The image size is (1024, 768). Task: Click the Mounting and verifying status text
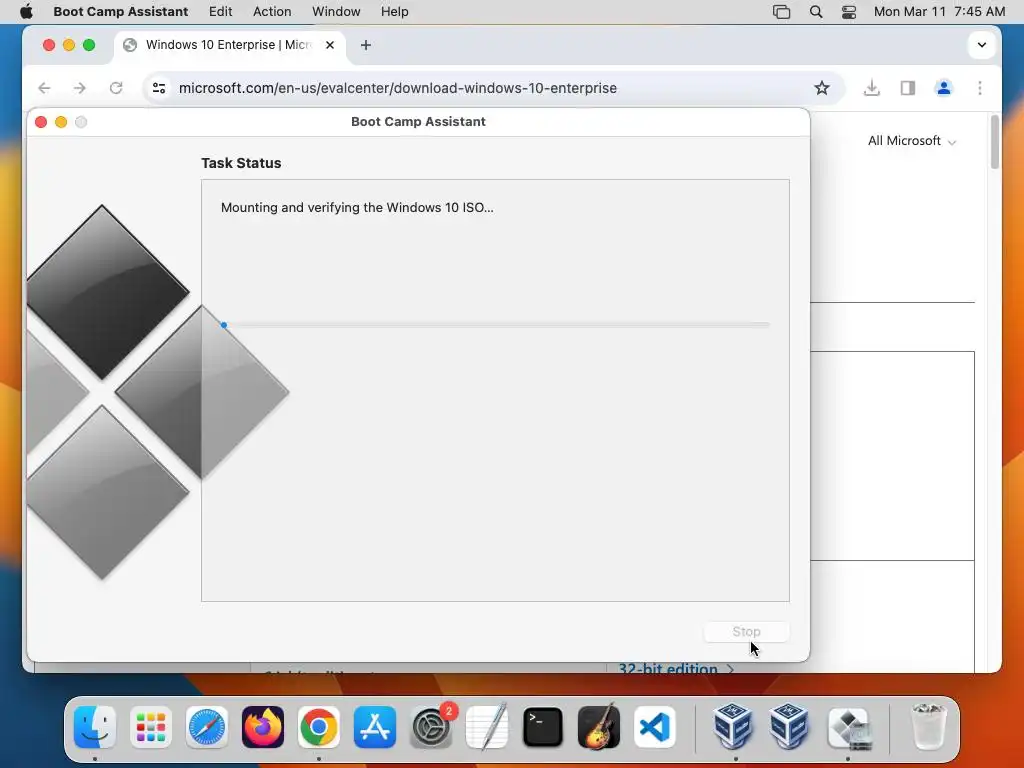pos(357,208)
